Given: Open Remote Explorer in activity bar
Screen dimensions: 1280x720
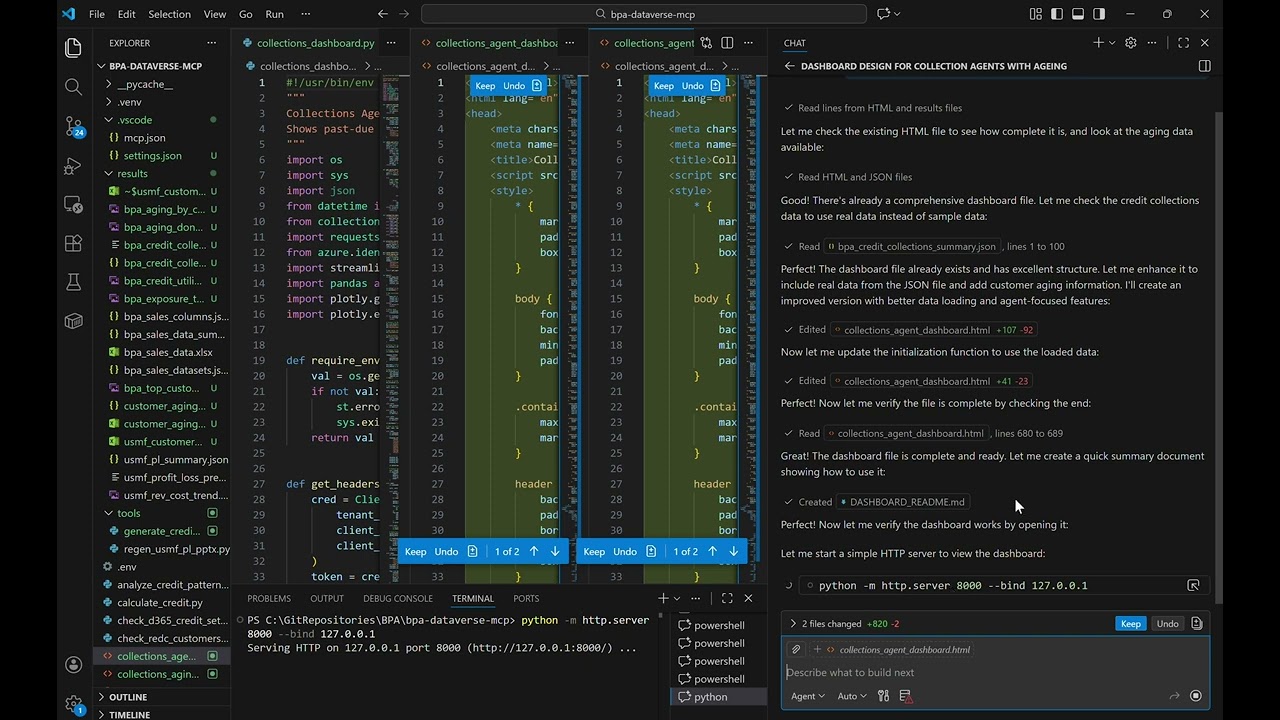Looking at the screenshot, I should [73, 204].
